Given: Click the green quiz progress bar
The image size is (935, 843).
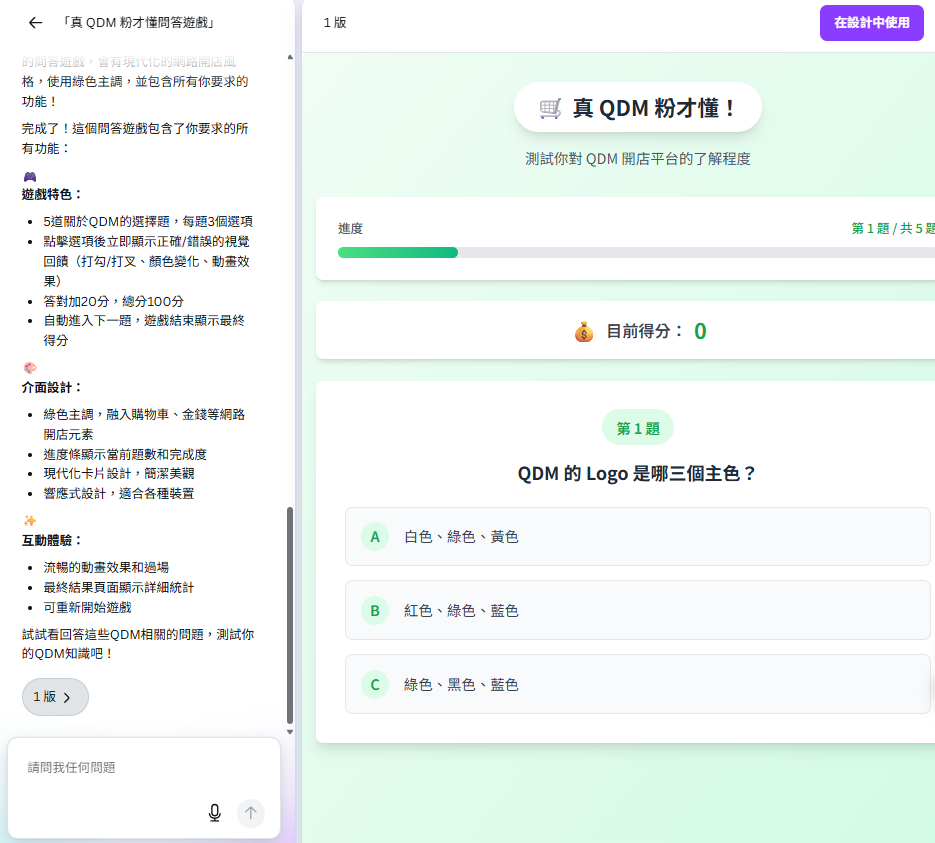Looking at the screenshot, I should (398, 253).
